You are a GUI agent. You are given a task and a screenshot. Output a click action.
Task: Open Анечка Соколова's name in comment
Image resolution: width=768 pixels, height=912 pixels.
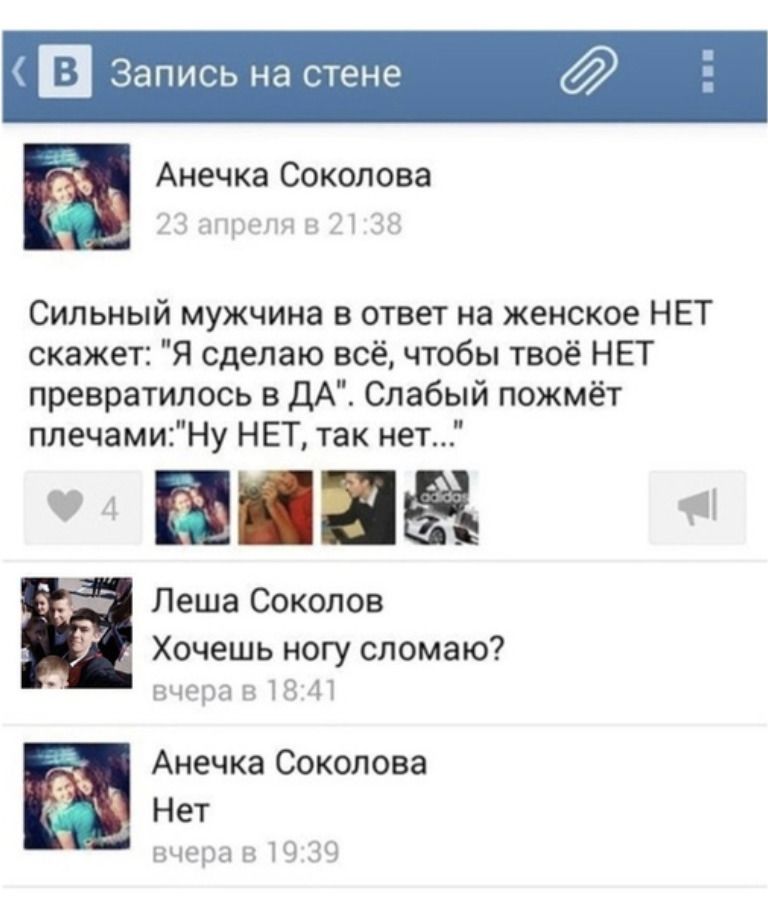290,762
